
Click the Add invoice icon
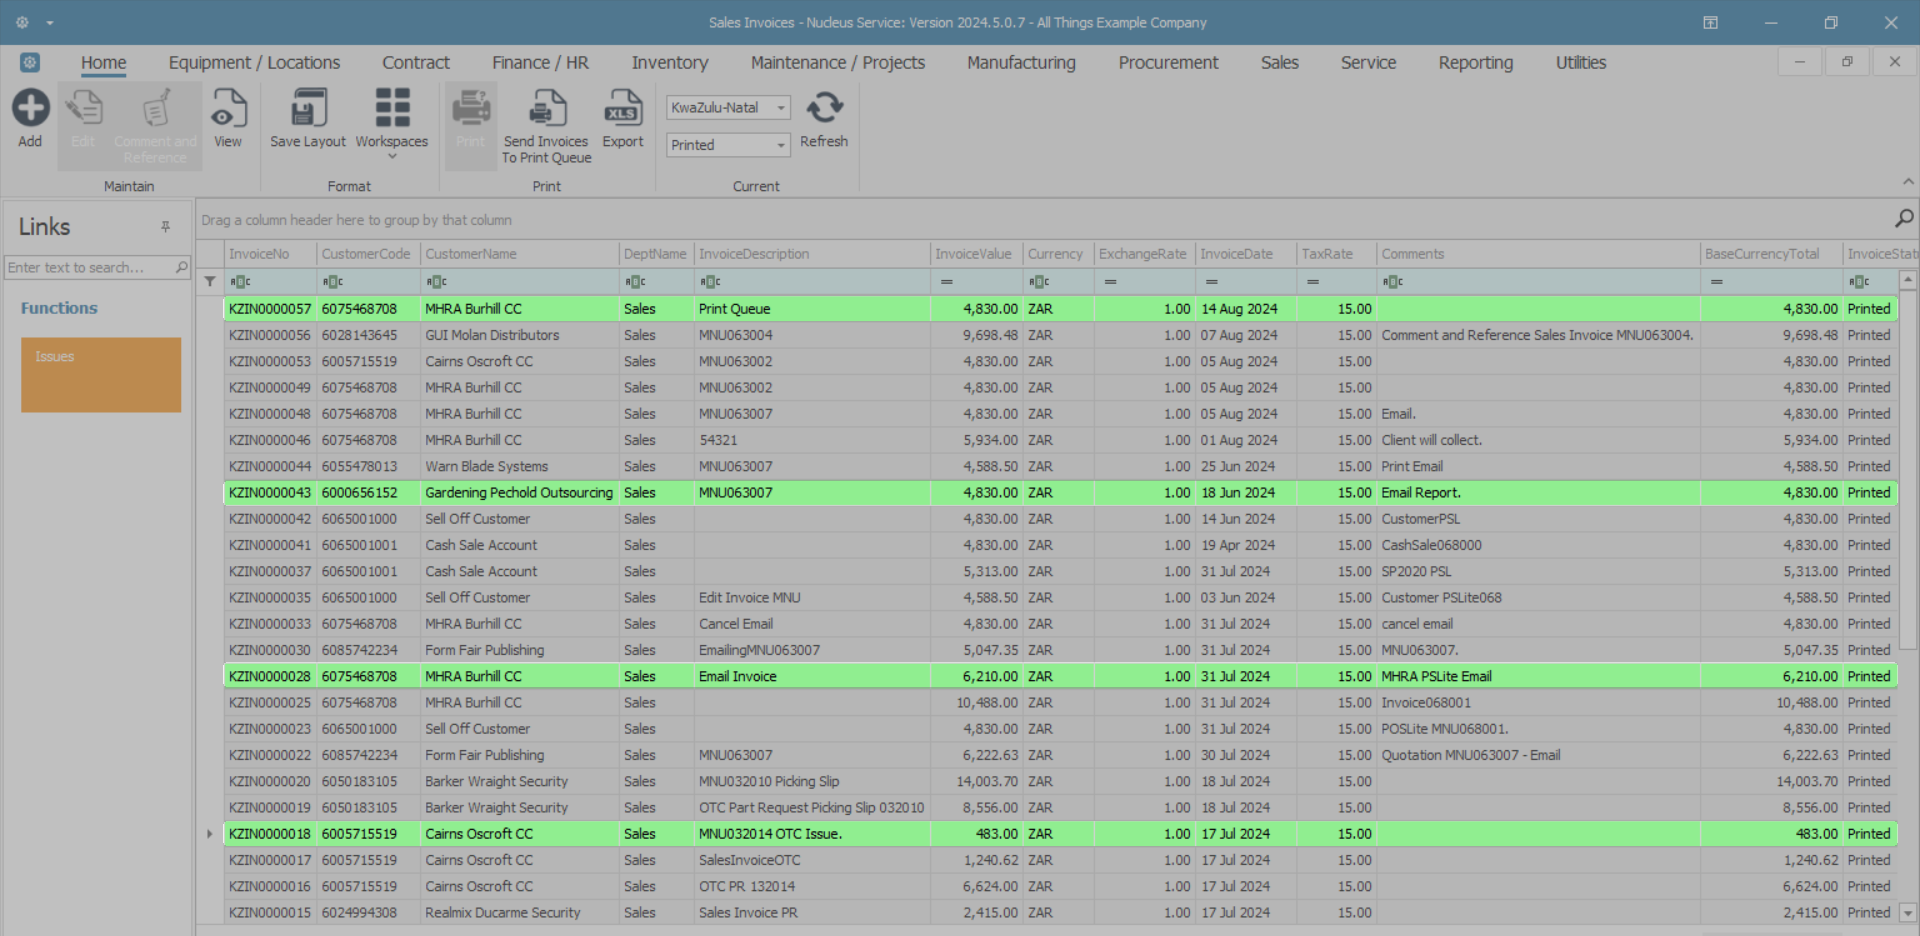(30, 109)
